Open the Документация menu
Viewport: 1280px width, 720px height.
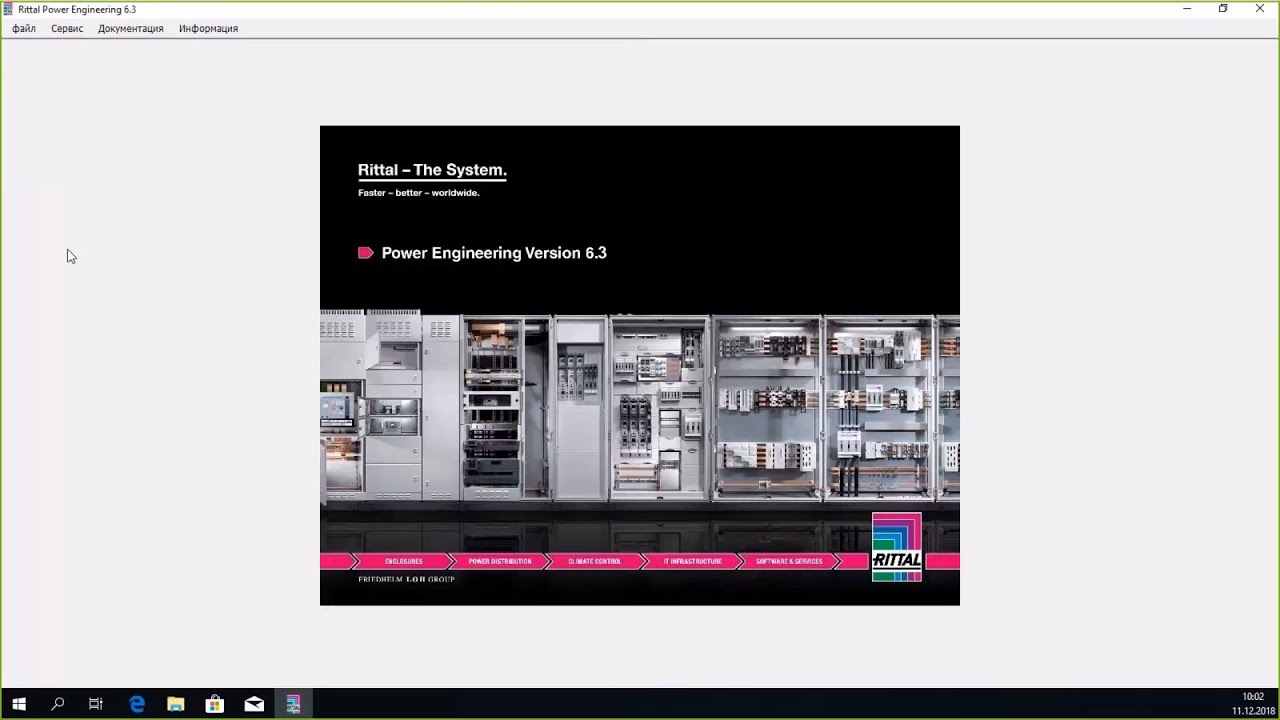click(x=131, y=29)
